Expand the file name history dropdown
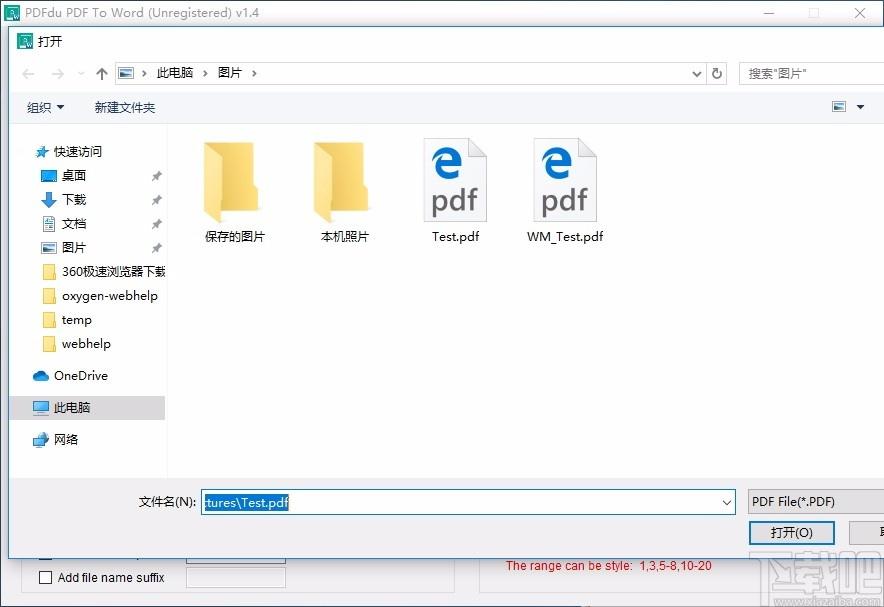Image resolution: width=884 pixels, height=607 pixels. (727, 502)
